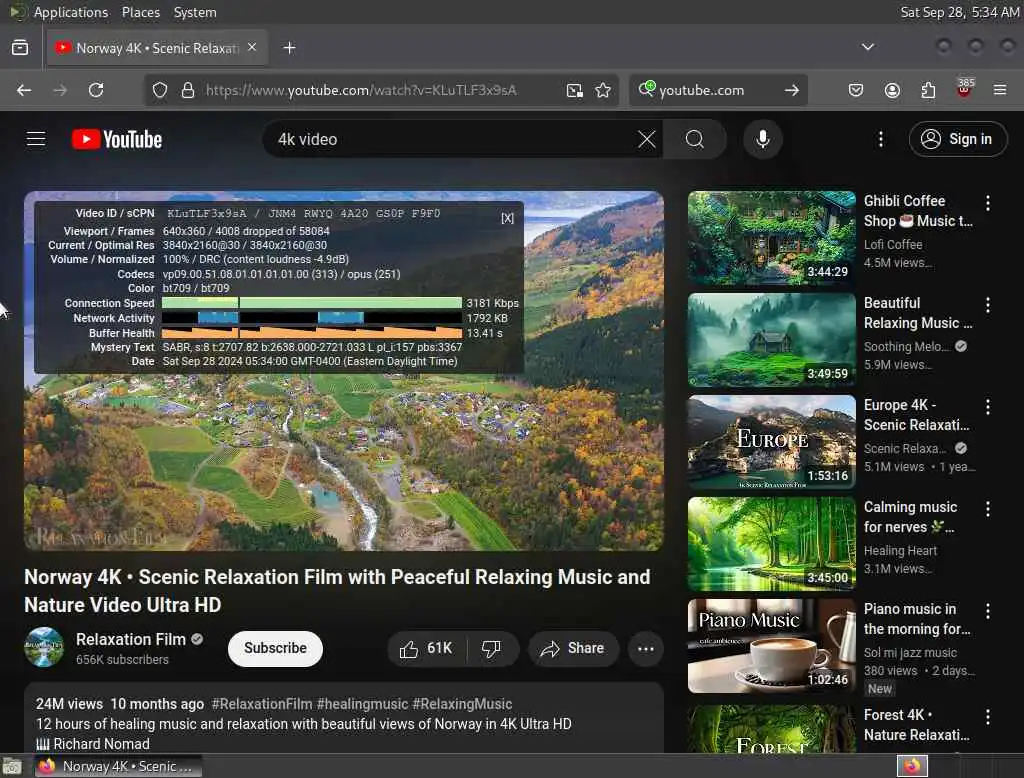Click the #RelaxingMusic hashtag
The height and width of the screenshot is (778, 1024).
462,704
